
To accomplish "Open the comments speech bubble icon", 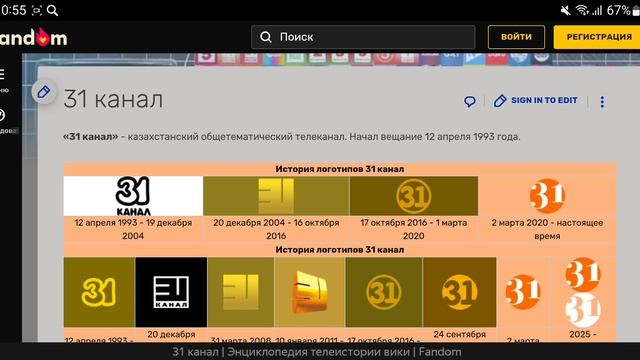I will 470,101.
